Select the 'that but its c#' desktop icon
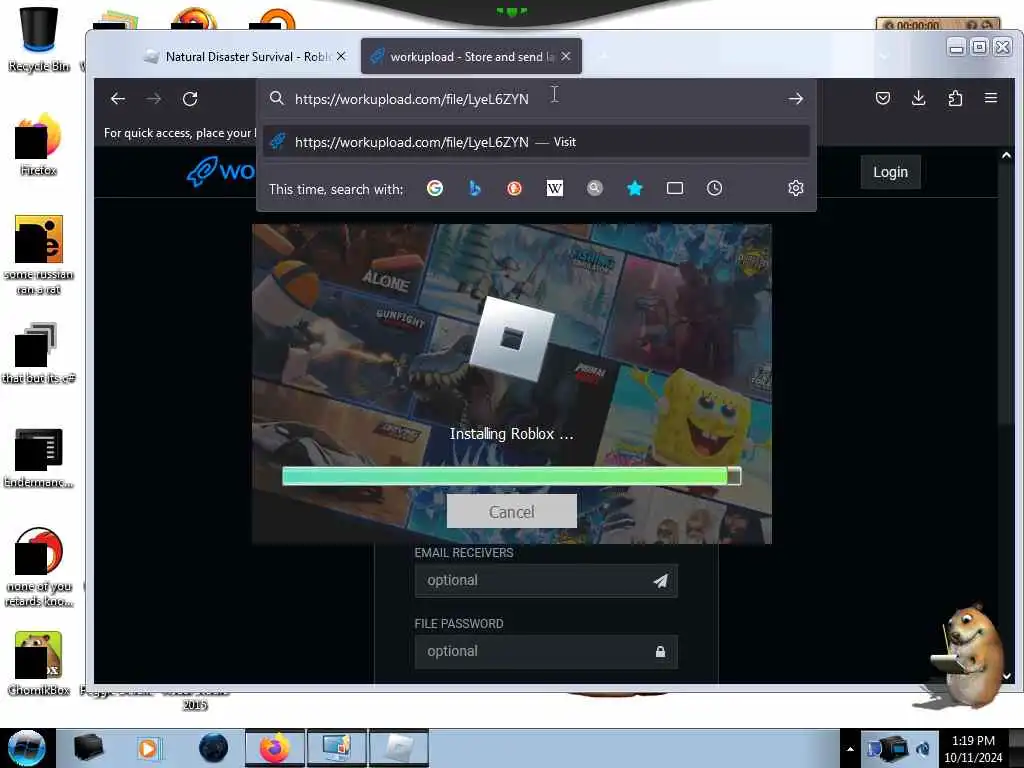 click(x=39, y=353)
